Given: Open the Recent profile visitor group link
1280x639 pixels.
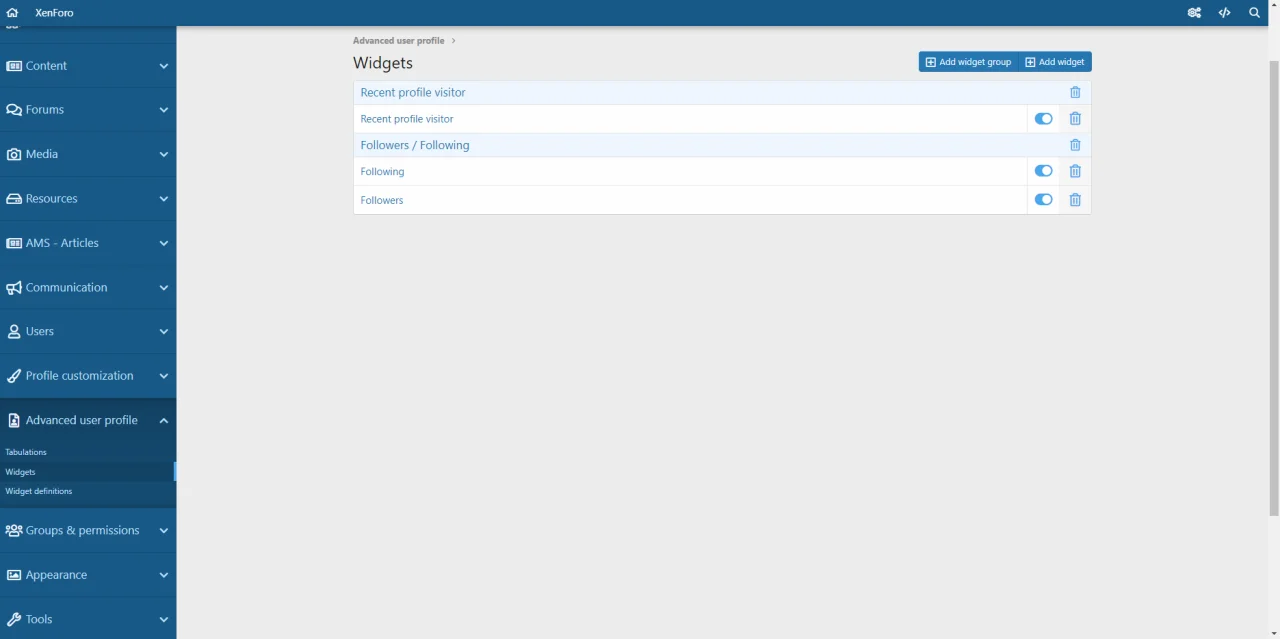Looking at the screenshot, I should tap(413, 92).
